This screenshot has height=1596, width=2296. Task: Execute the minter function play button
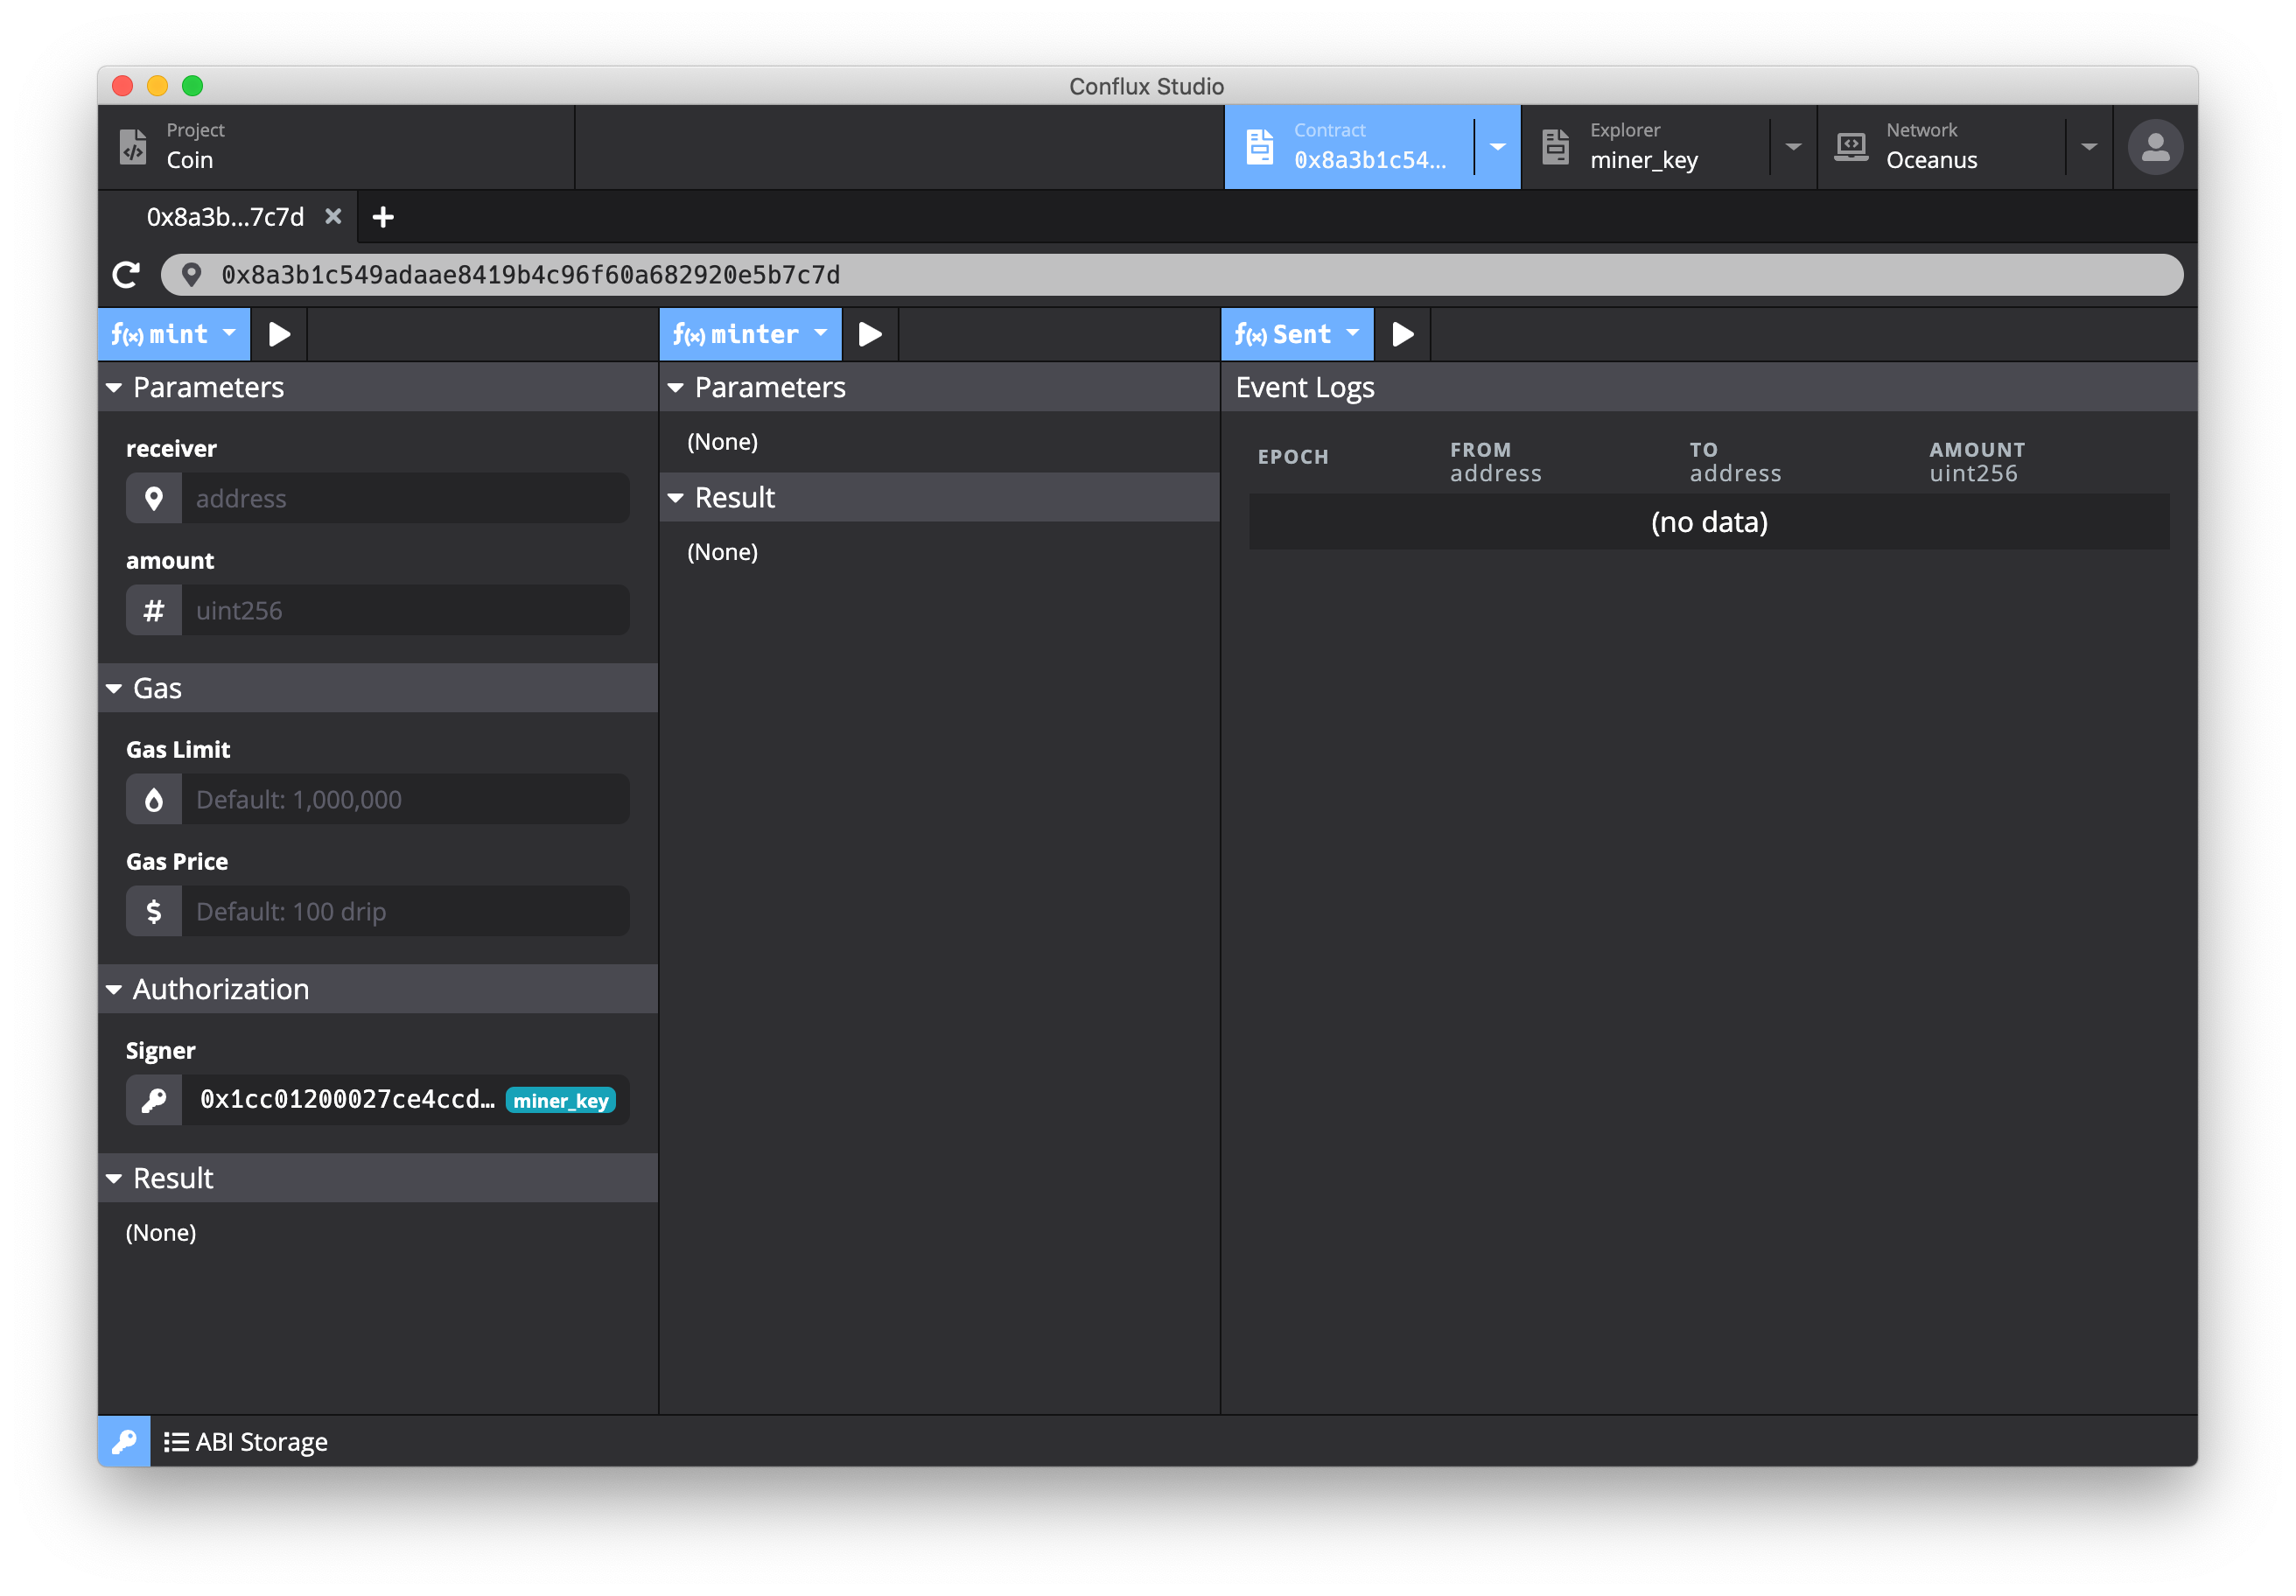tap(870, 334)
